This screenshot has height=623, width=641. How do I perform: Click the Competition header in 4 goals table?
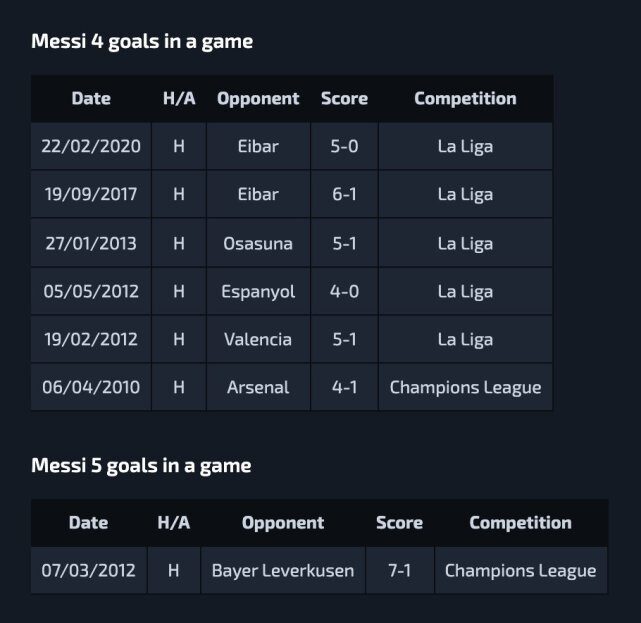tap(465, 99)
